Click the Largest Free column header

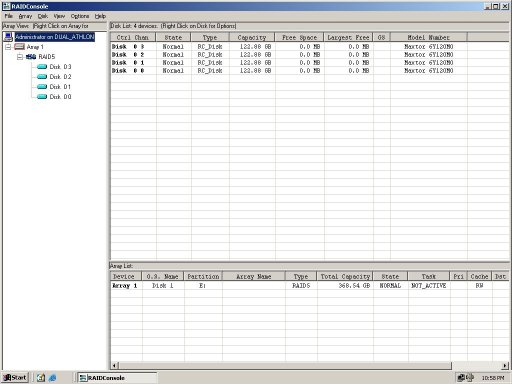tap(348, 37)
